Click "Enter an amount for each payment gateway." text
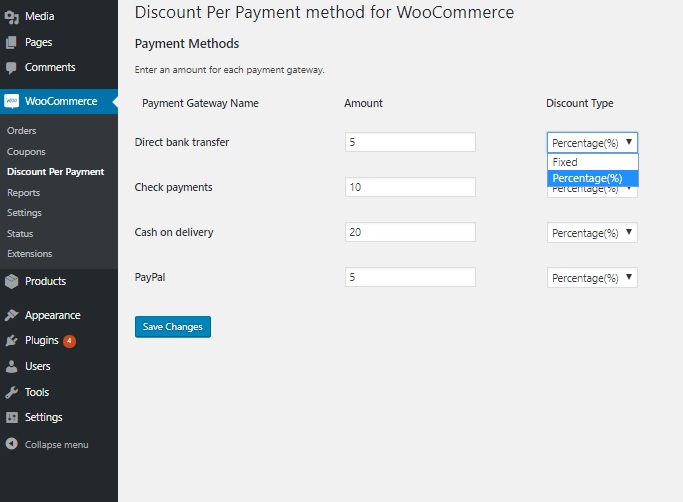This screenshot has height=502, width=683. 230,70
